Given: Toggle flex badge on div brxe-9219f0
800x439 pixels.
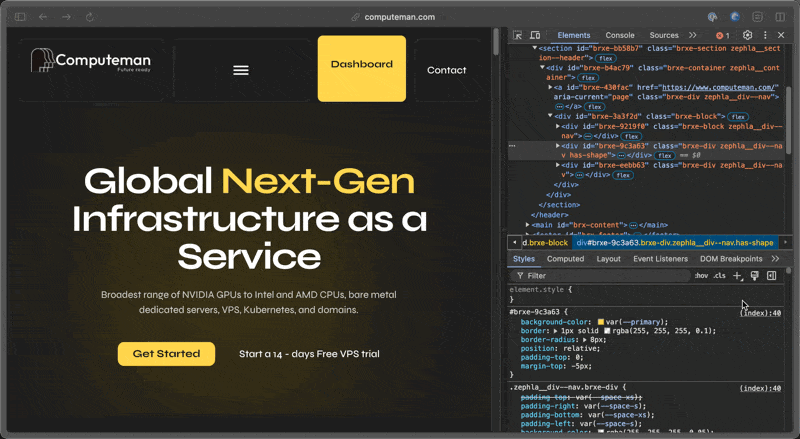Looking at the screenshot, I should tap(631, 136).
